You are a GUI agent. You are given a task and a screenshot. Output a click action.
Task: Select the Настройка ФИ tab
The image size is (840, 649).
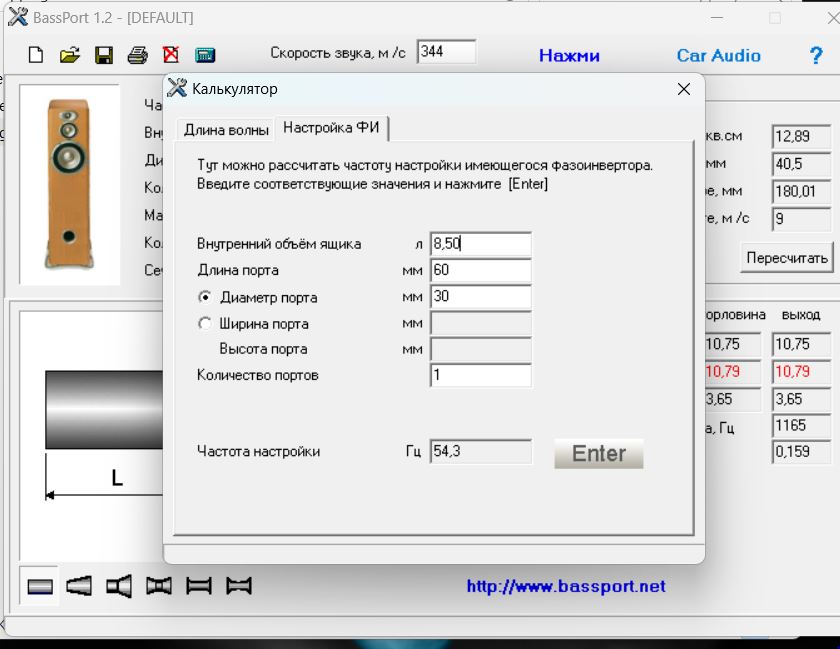[330, 128]
